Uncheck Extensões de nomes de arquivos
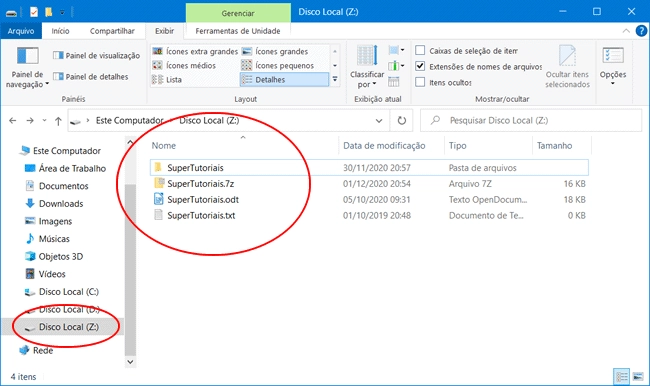650x386 pixels. [x=420, y=66]
